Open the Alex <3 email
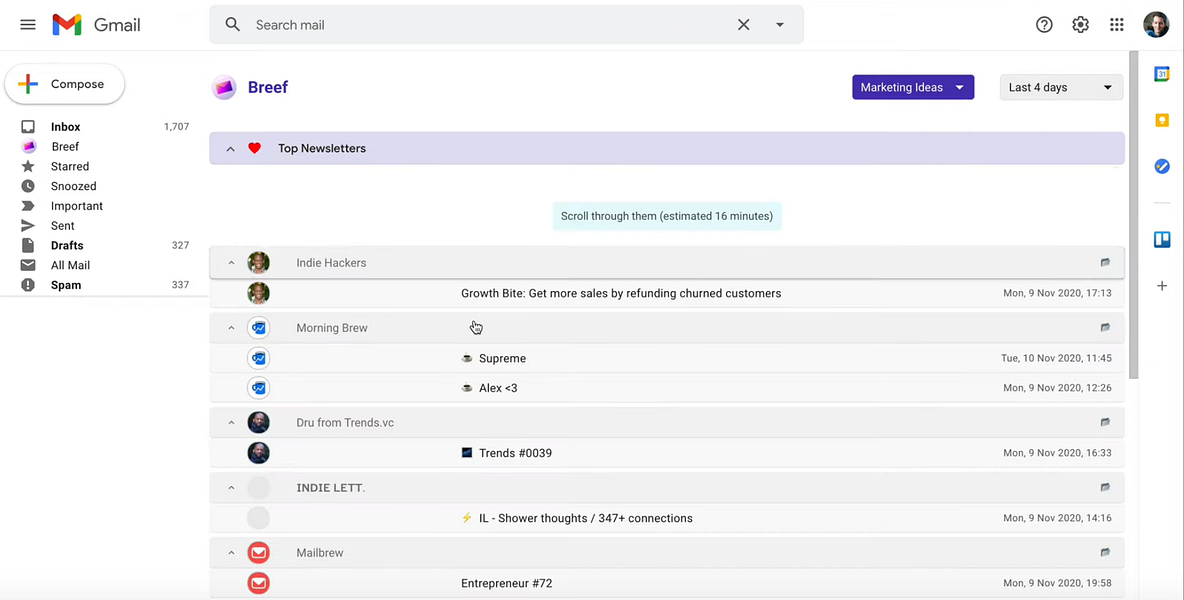Image resolution: width=1184 pixels, height=600 pixels. point(667,388)
